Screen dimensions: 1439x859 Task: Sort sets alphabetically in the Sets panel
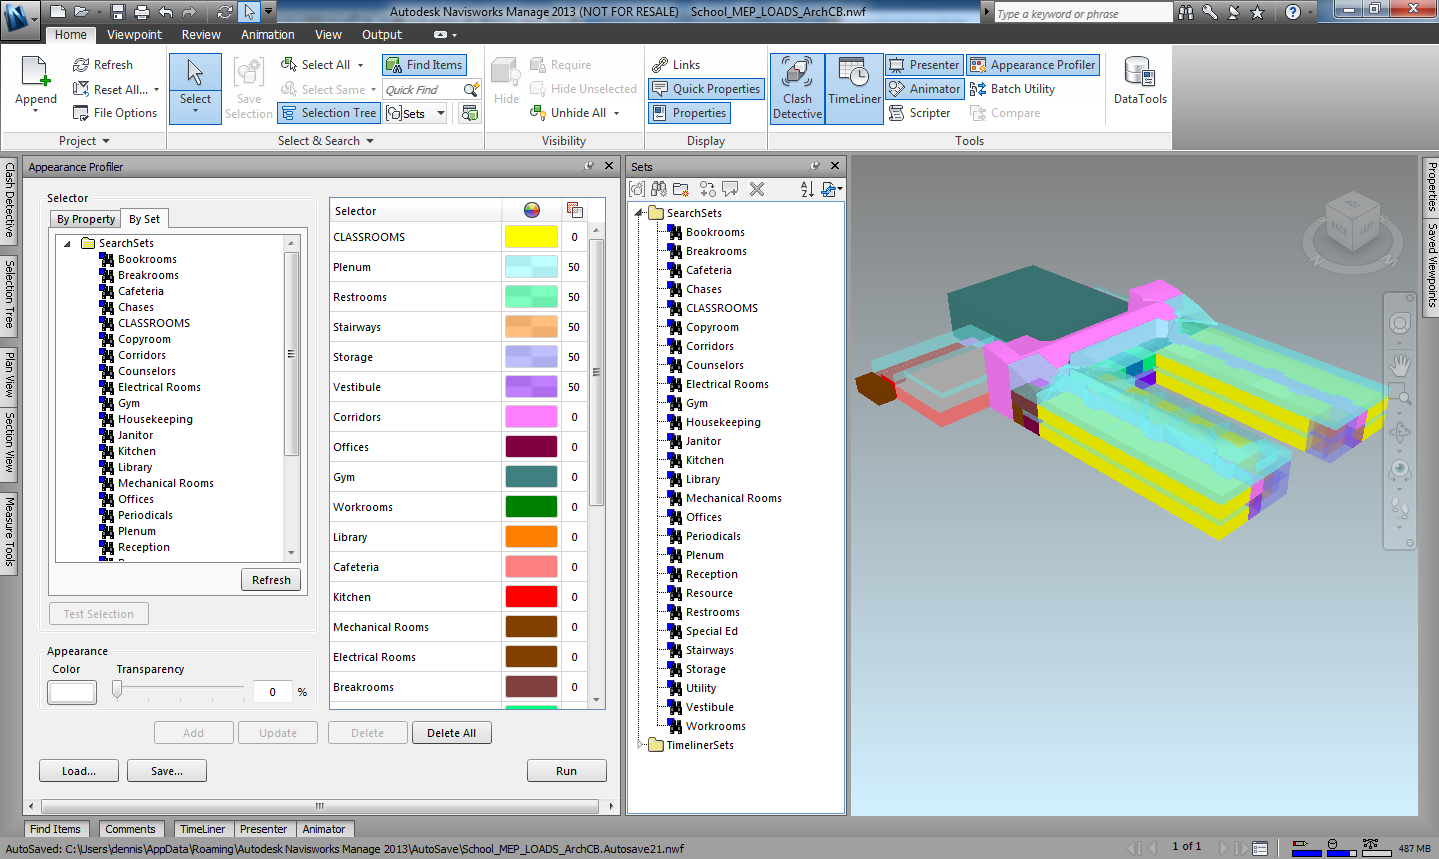point(806,188)
